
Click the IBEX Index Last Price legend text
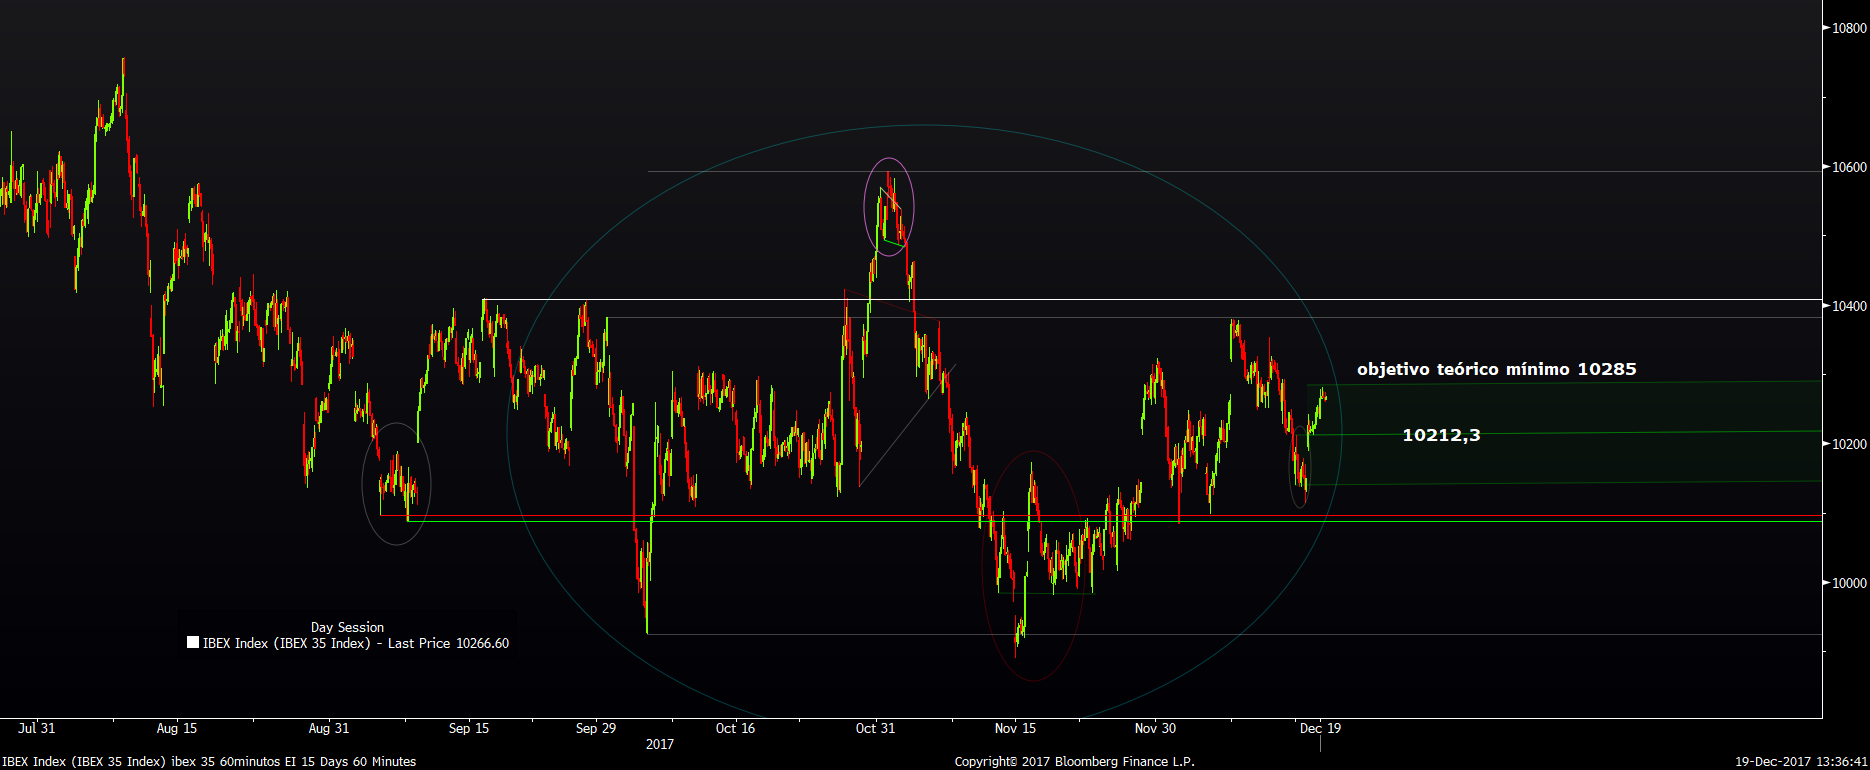[x=356, y=643]
